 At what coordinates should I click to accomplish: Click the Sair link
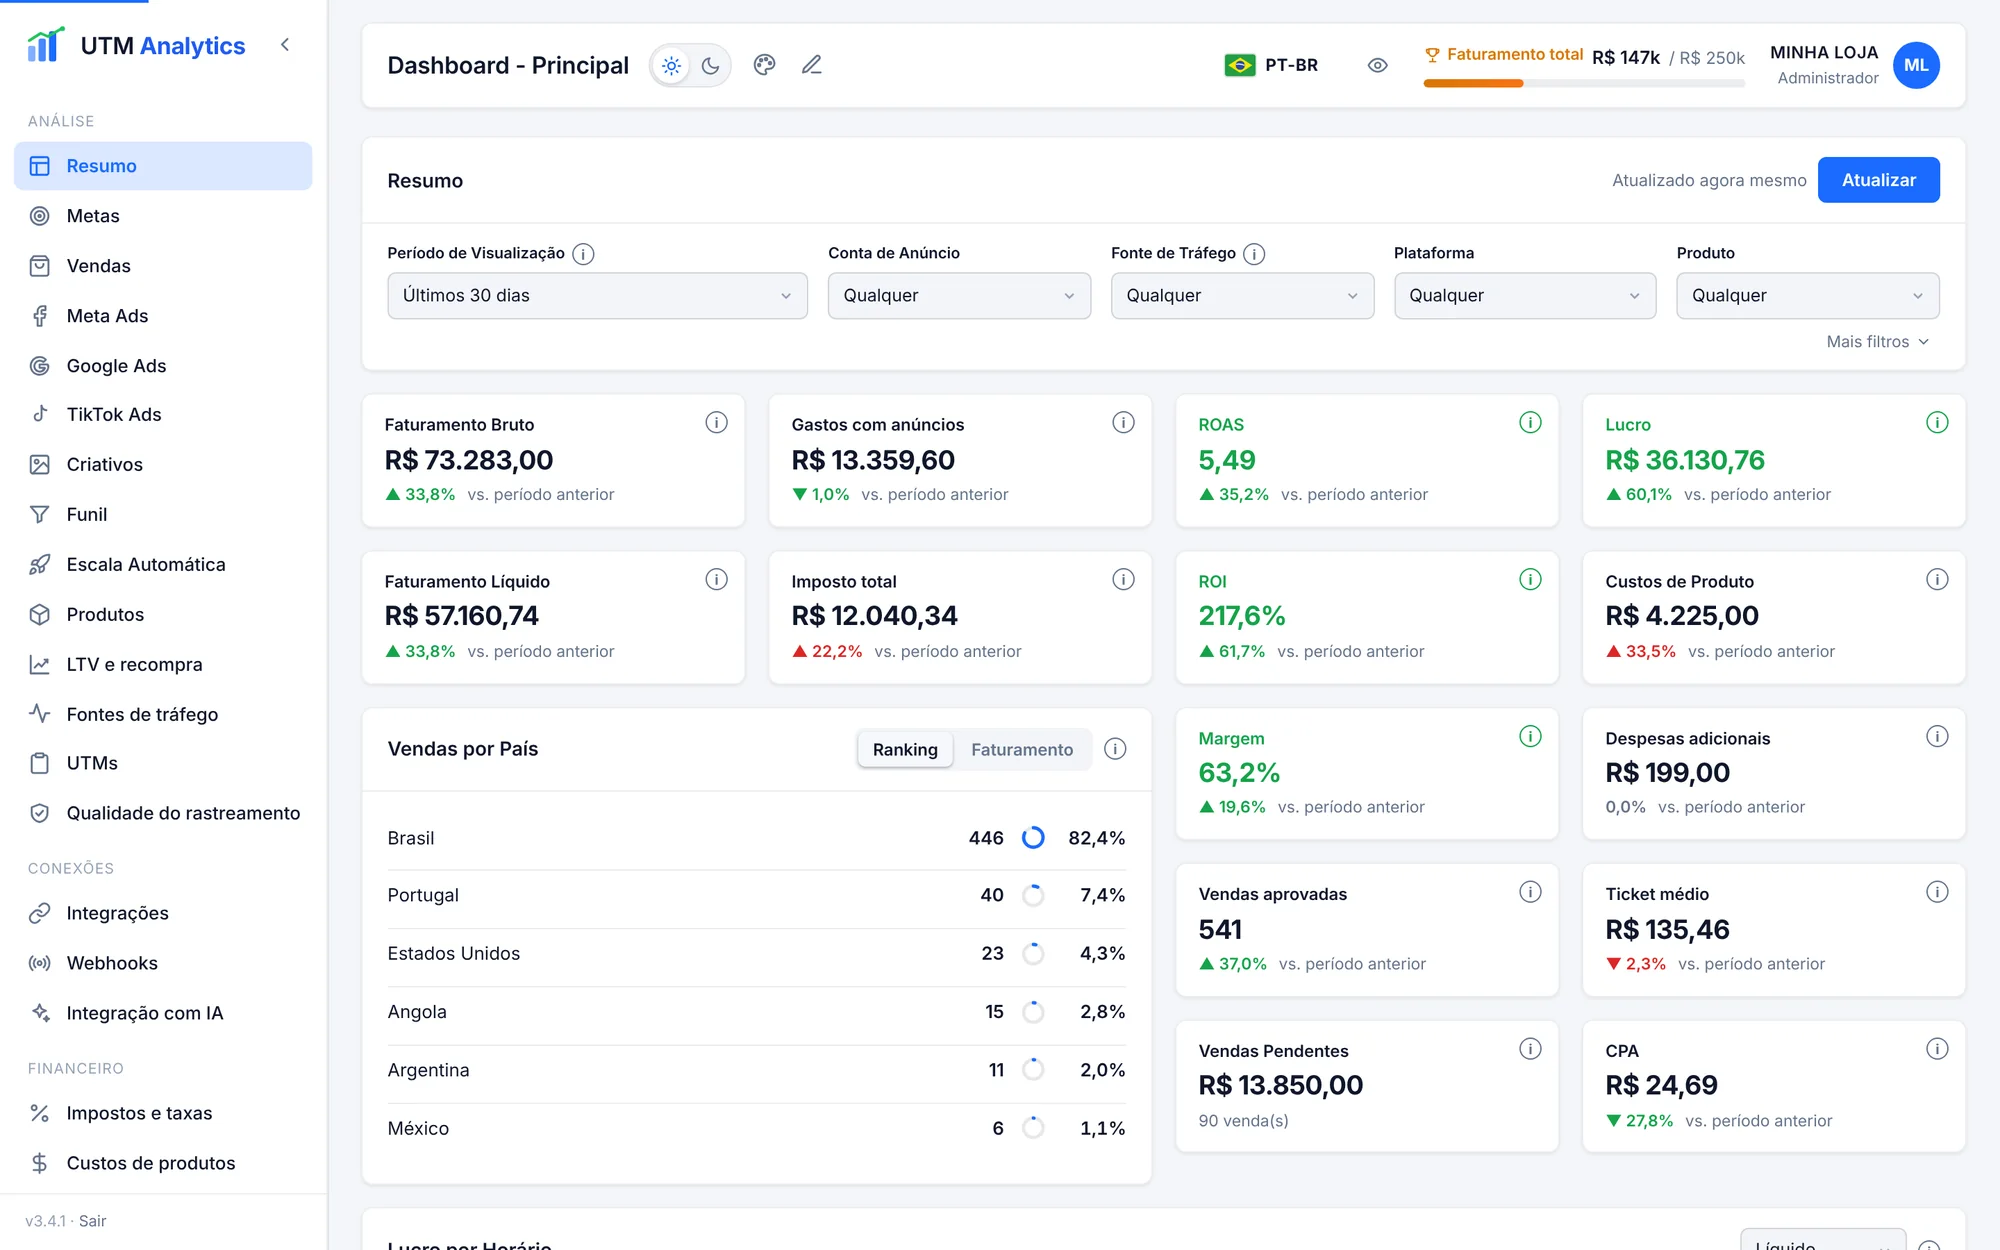click(x=92, y=1221)
